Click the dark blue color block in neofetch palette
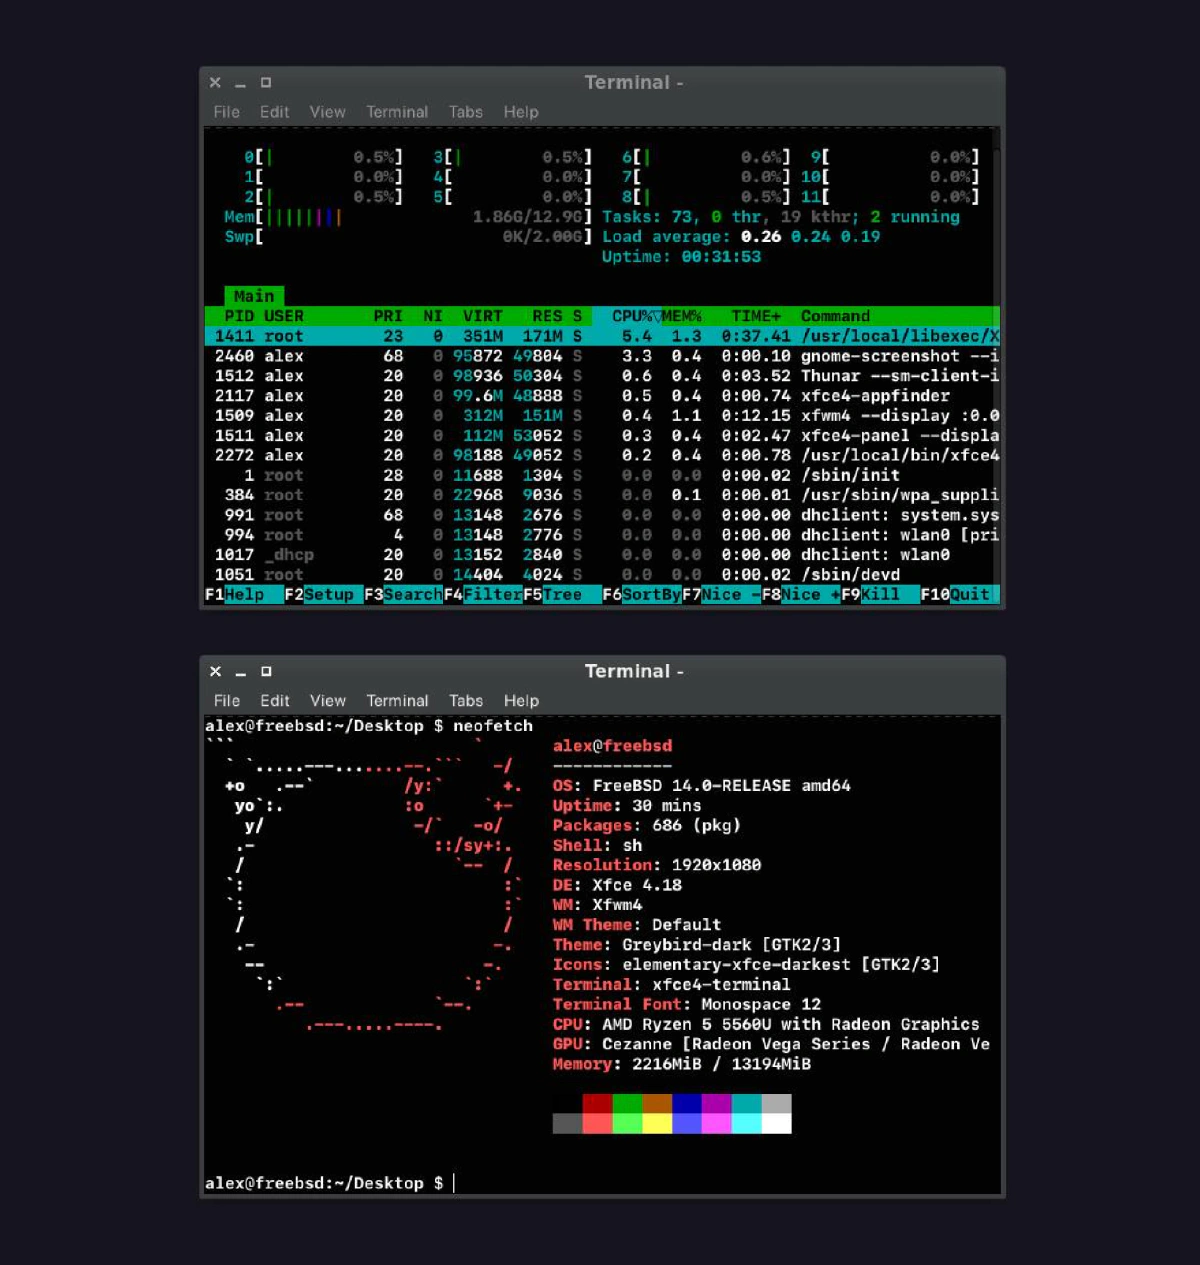 687,1103
